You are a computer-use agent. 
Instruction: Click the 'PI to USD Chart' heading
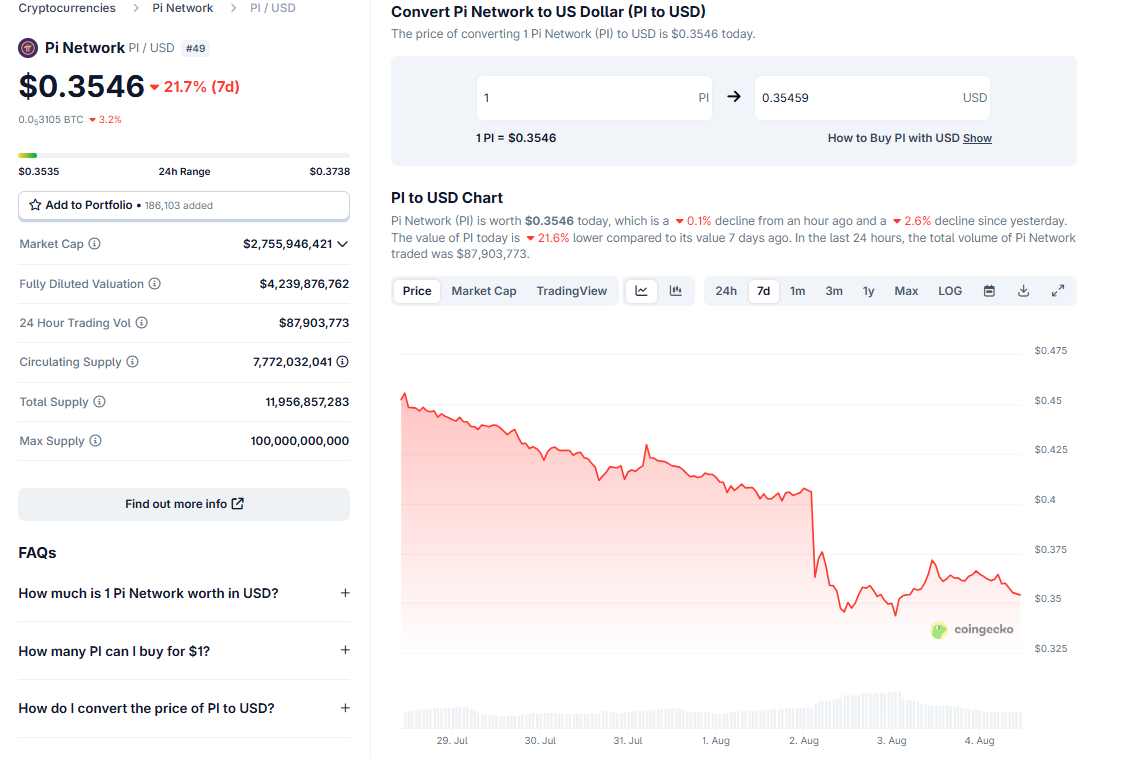click(x=446, y=198)
